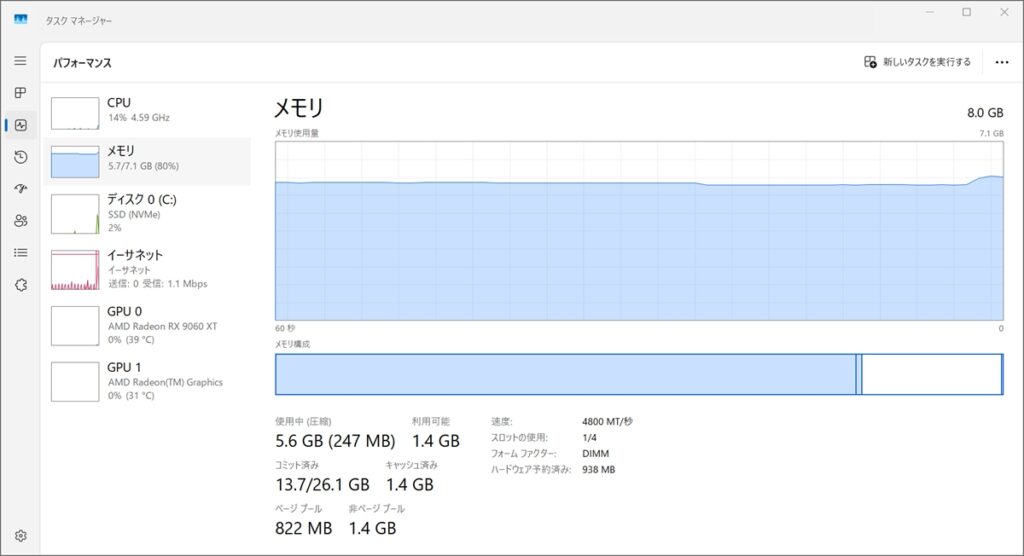The image size is (1024, 556).
Task: Click the memory usage graph
Action: point(639,230)
